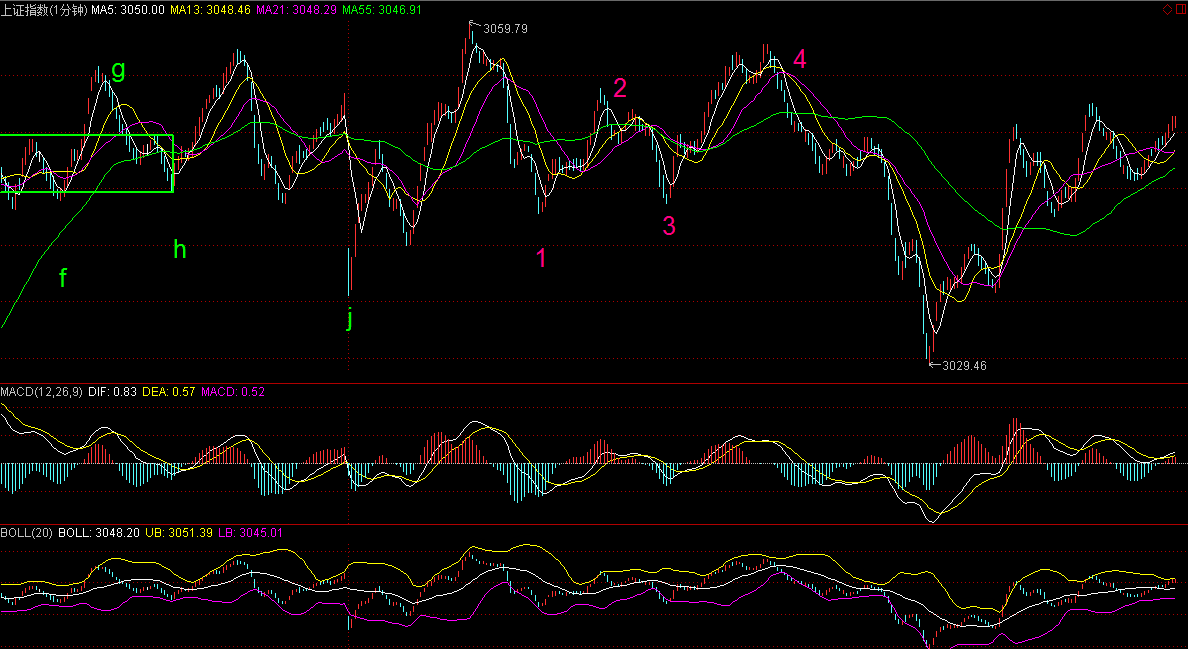Click the 3059.79 high price marker
Viewport: 1188px width, 649px height.
505,29
